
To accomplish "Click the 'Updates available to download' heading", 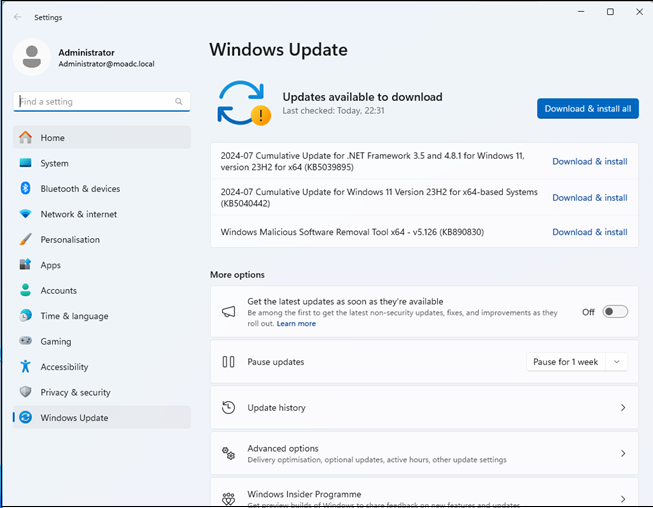I will point(362,97).
